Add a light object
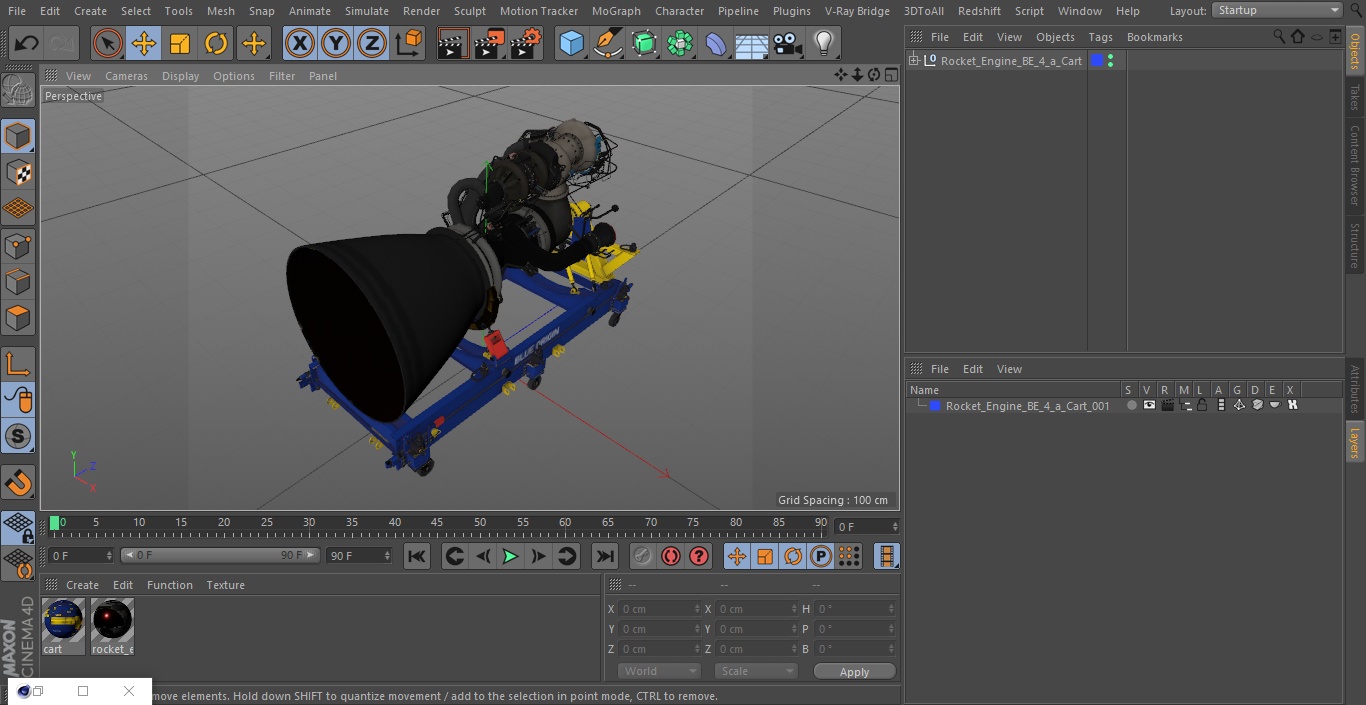1366x705 pixels. [823, 44]
